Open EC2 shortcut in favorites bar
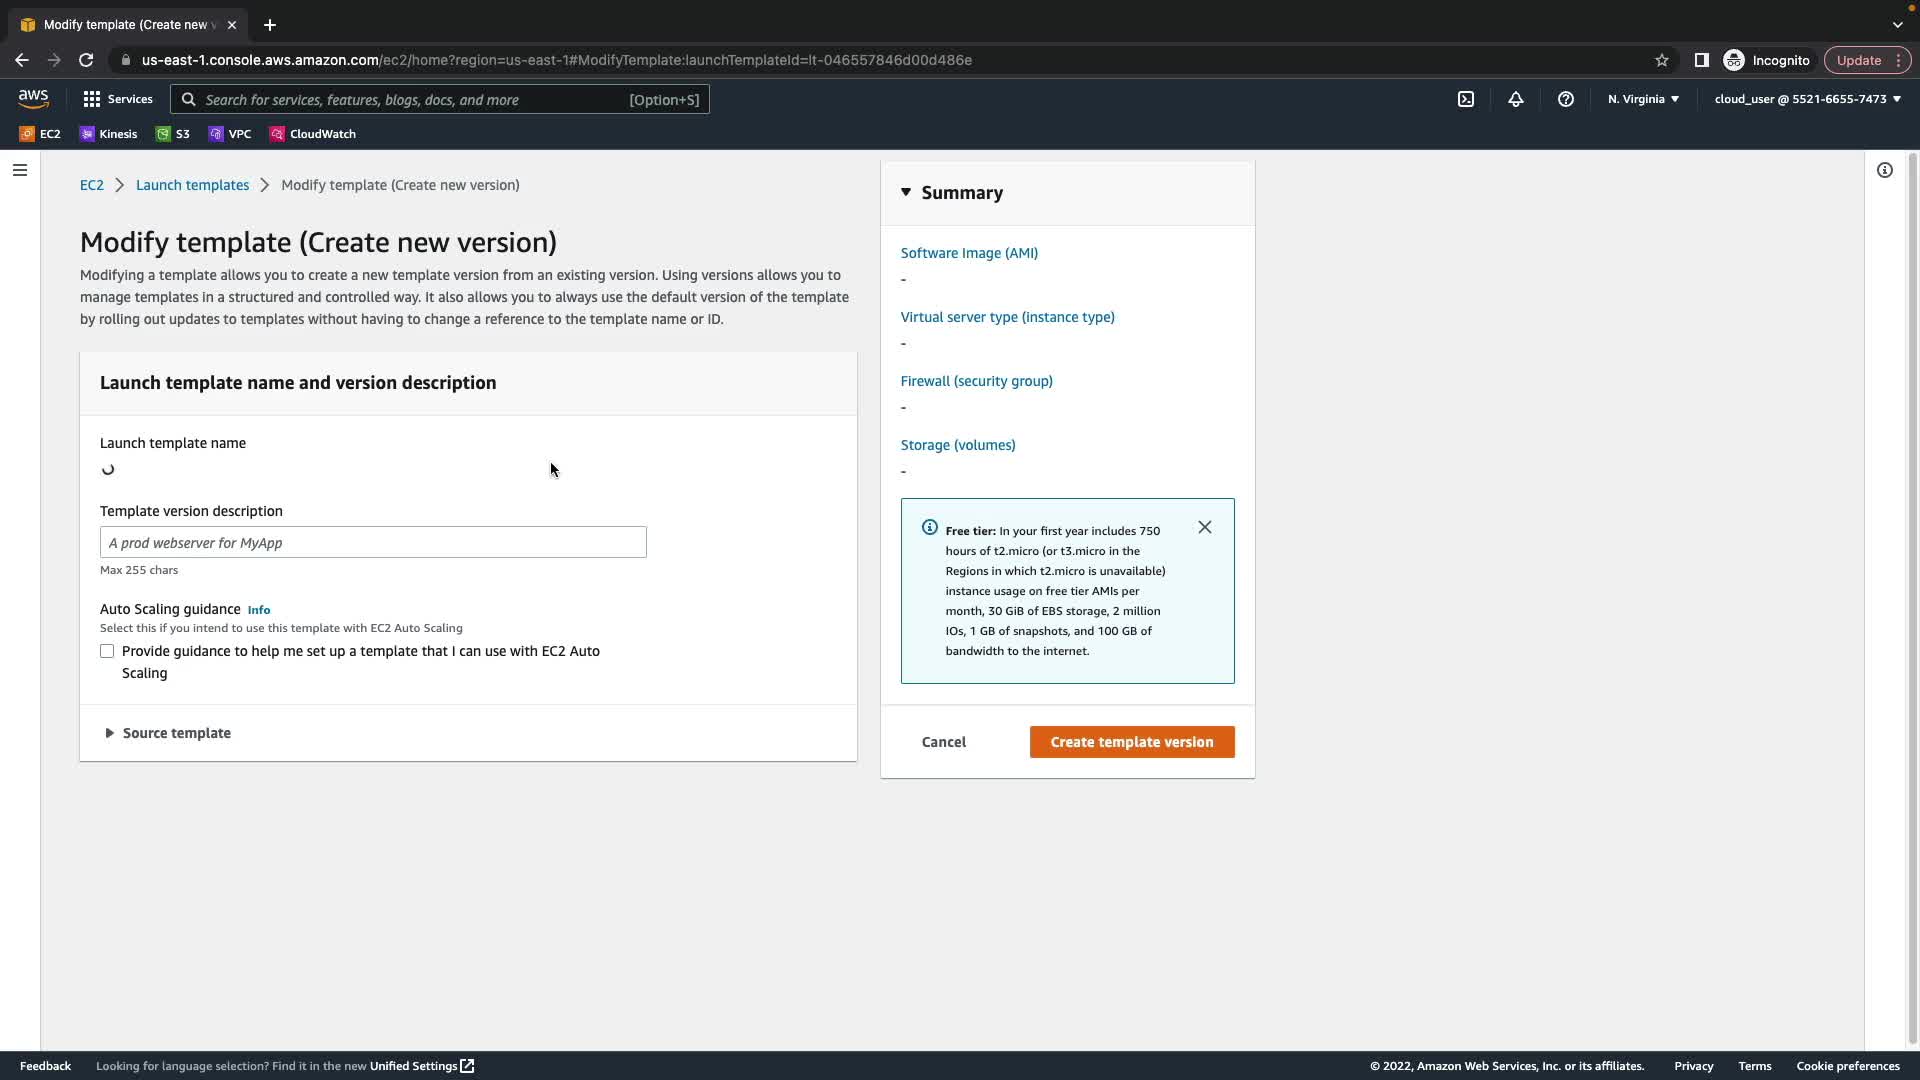This screenshot has height=1080, width=1920. click(40, 134)
